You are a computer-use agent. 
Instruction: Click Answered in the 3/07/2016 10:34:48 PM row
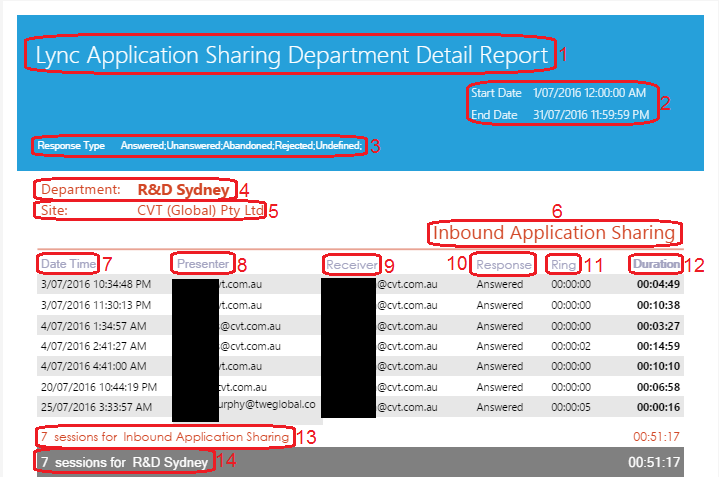pyautogui.click(x=500, y=284)
